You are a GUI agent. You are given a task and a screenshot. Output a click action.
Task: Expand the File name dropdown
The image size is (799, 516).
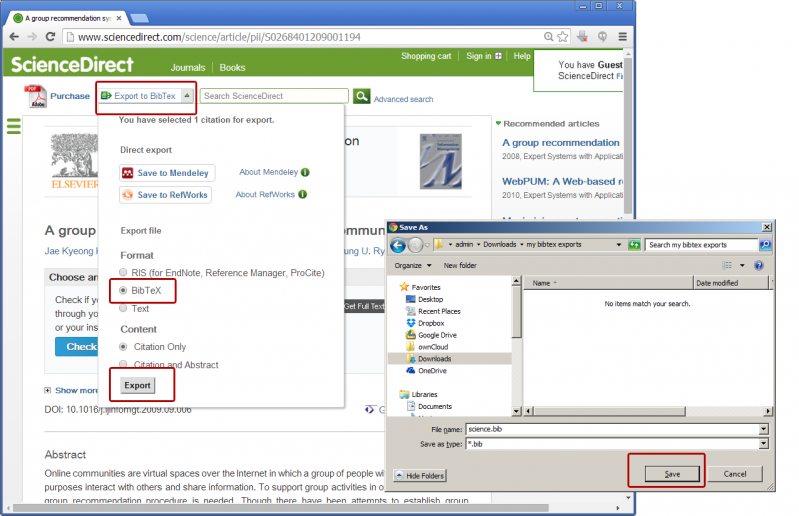click(x=763, y=429)
